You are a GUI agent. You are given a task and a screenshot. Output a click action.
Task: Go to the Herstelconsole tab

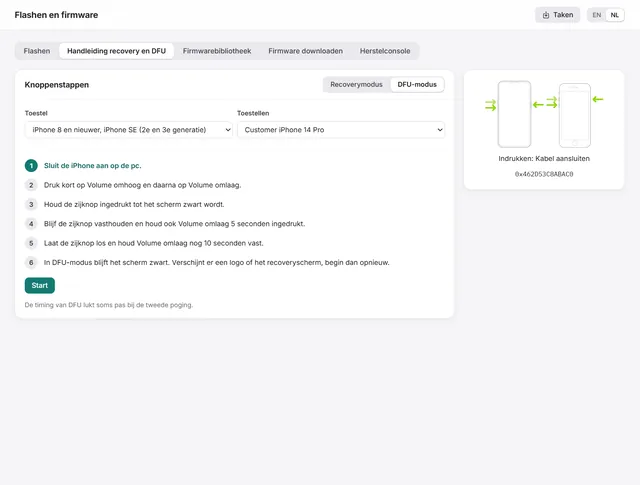point(385,51)
